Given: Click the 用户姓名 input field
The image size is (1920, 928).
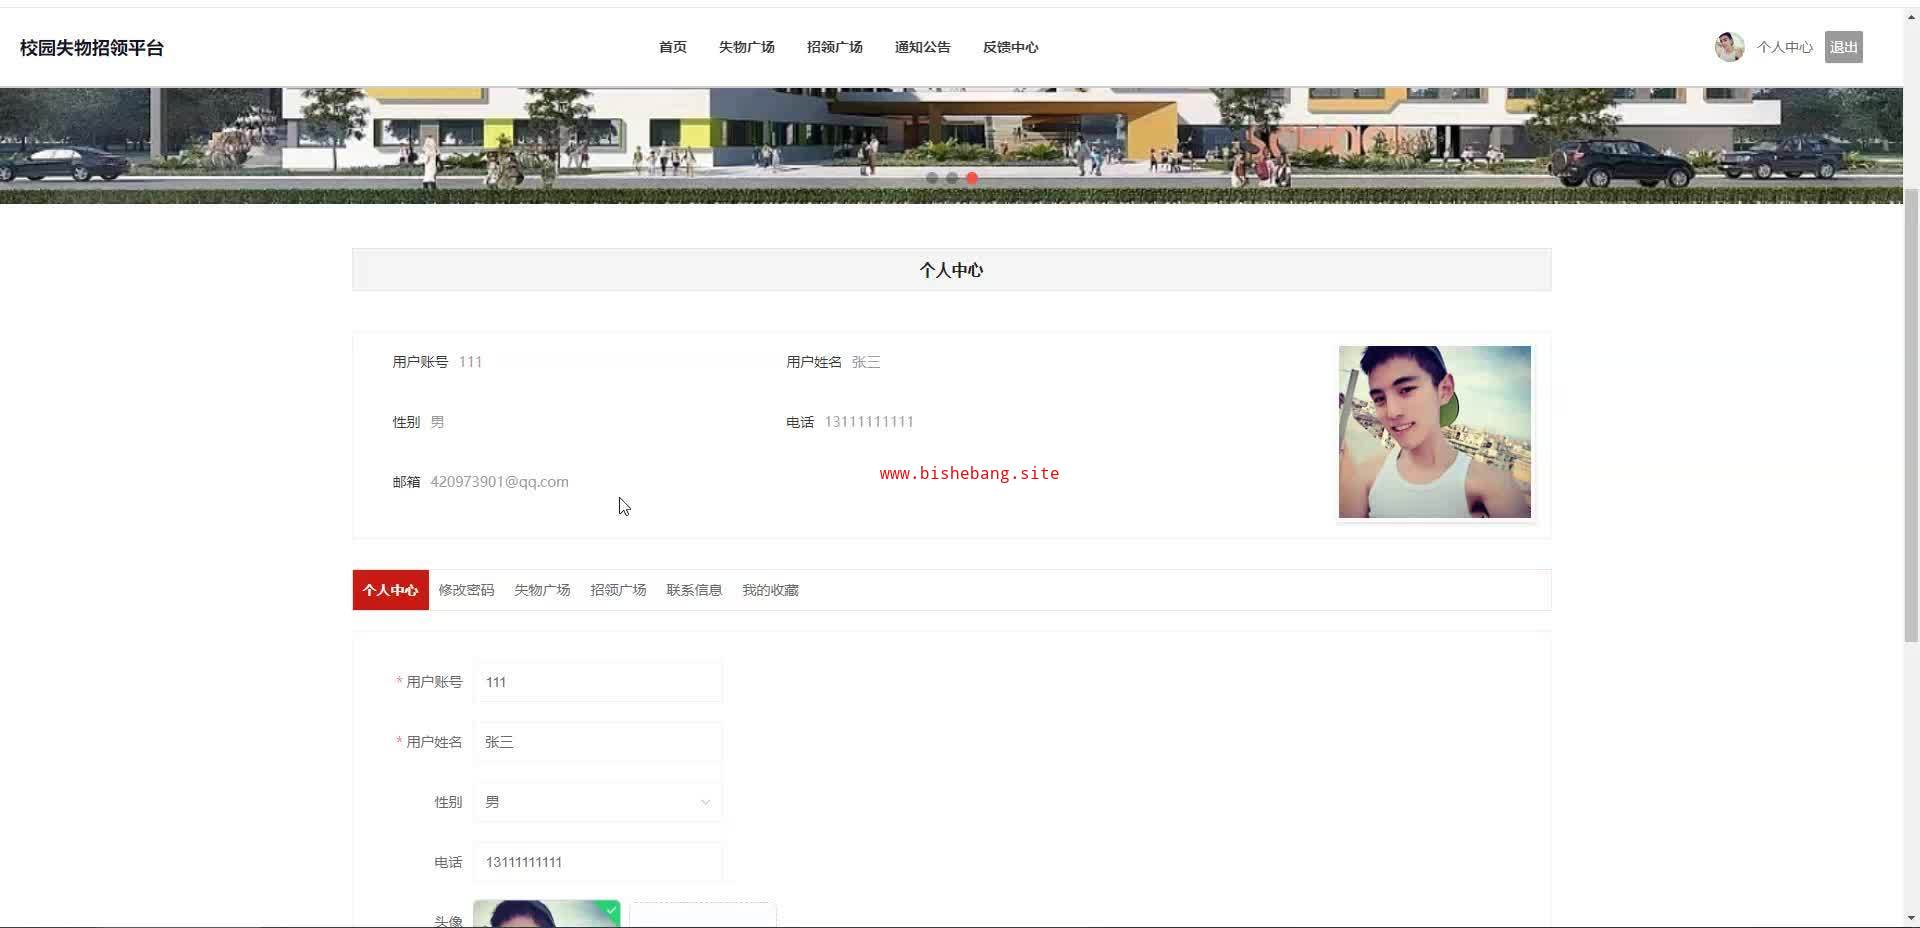Looking at the screenshot, I should pos(597,742).
